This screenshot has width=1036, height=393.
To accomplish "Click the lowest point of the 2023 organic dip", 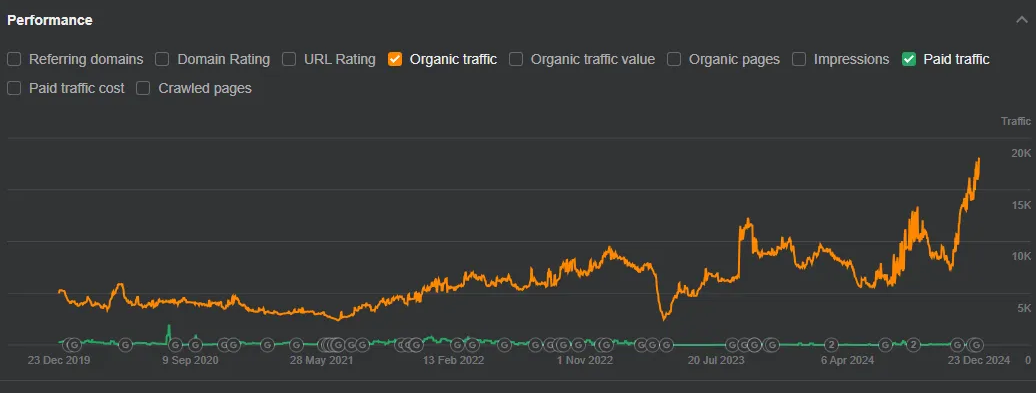I will [x=663, y=319].
